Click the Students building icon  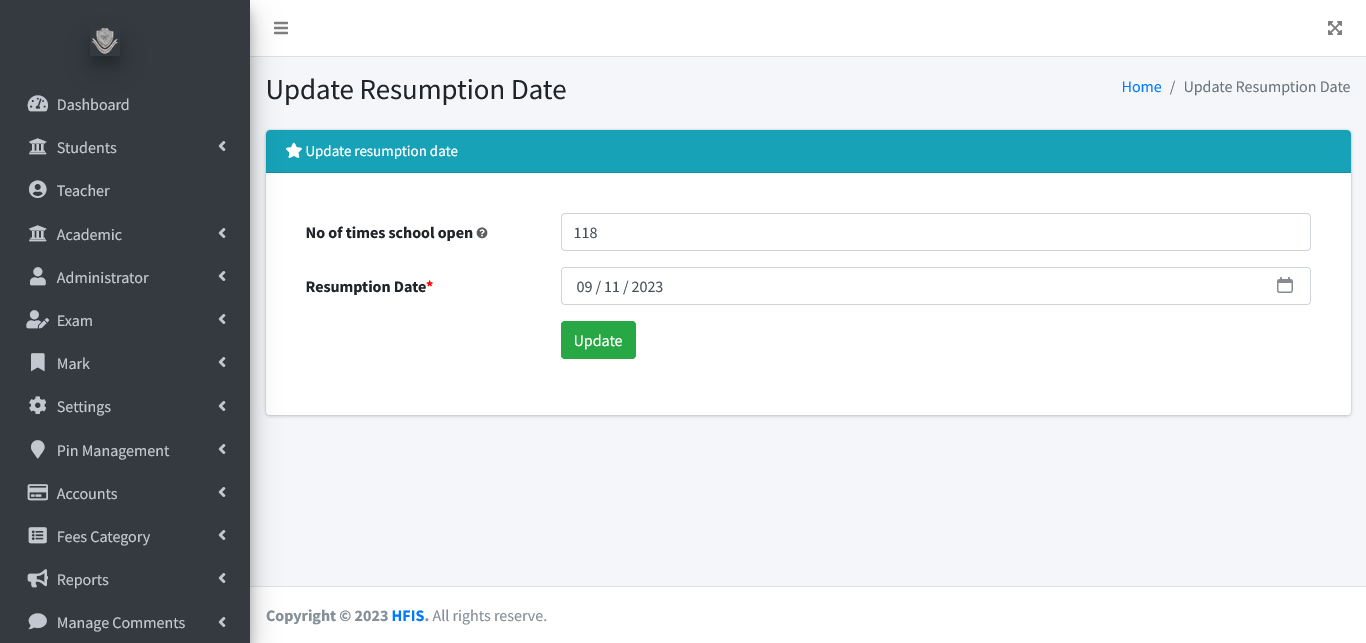(38, 147)
